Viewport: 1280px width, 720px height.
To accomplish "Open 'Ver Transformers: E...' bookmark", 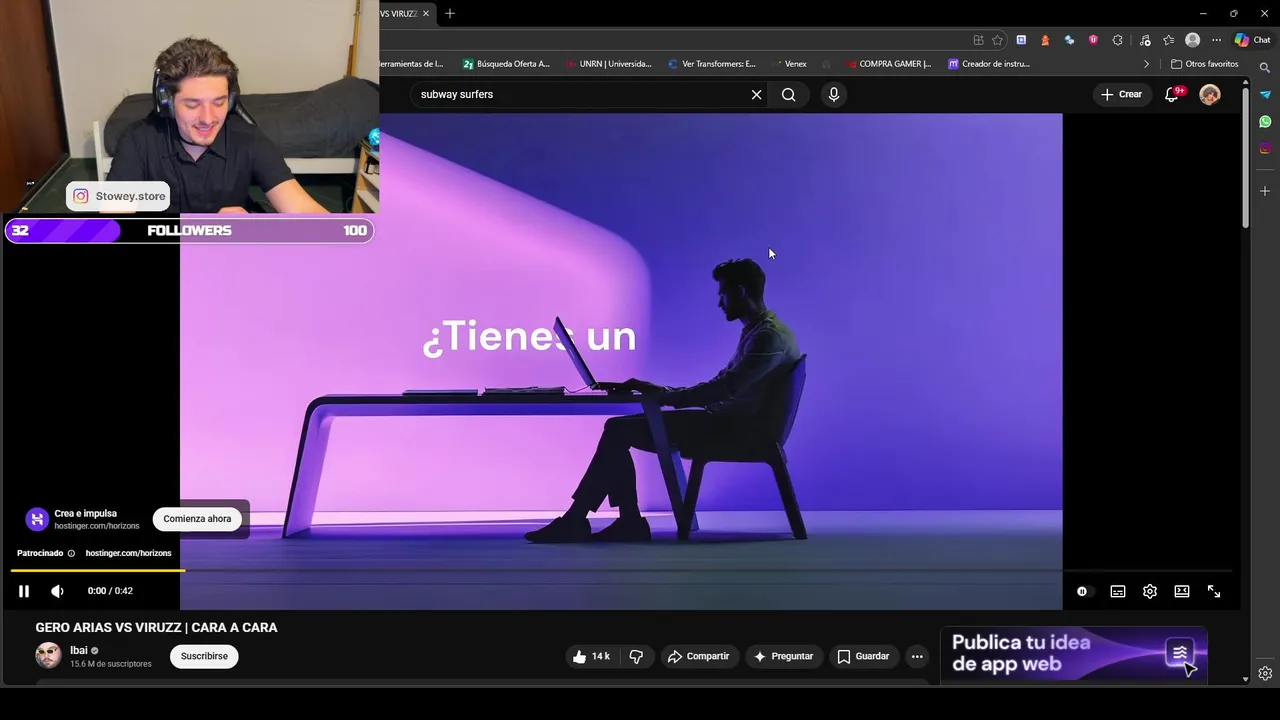I will 711,64.
